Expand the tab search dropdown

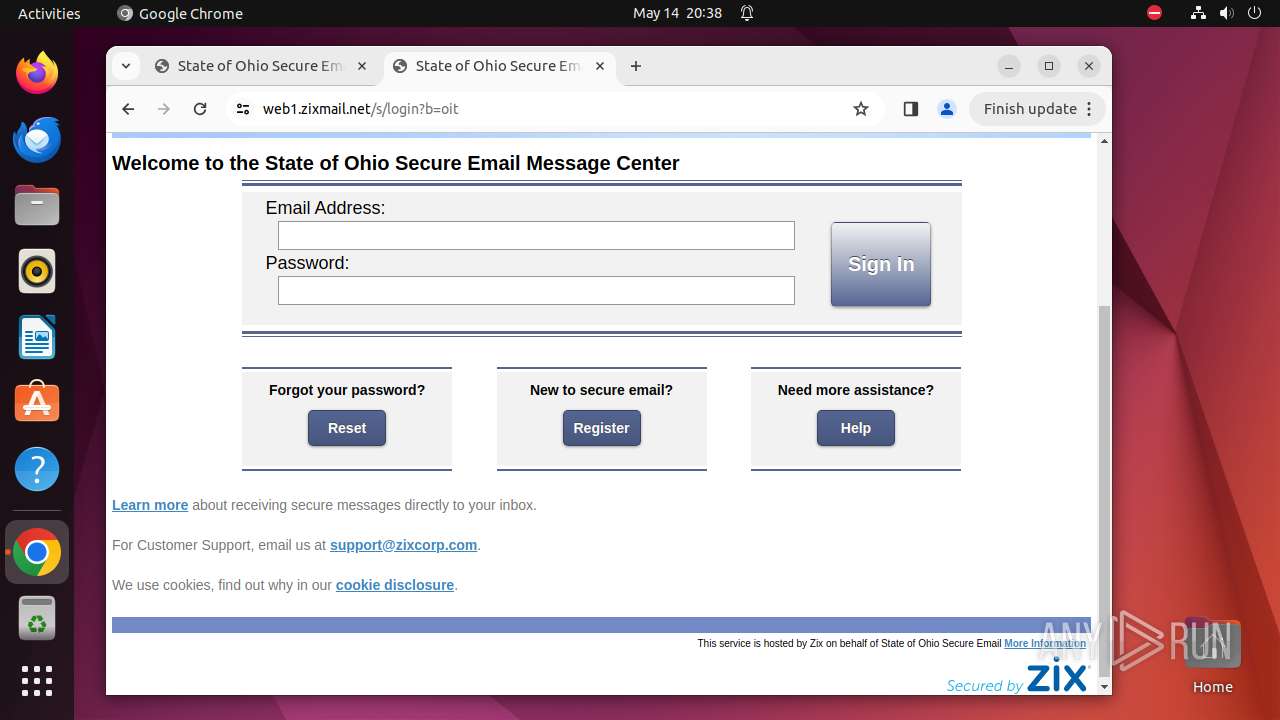point(126,66)
